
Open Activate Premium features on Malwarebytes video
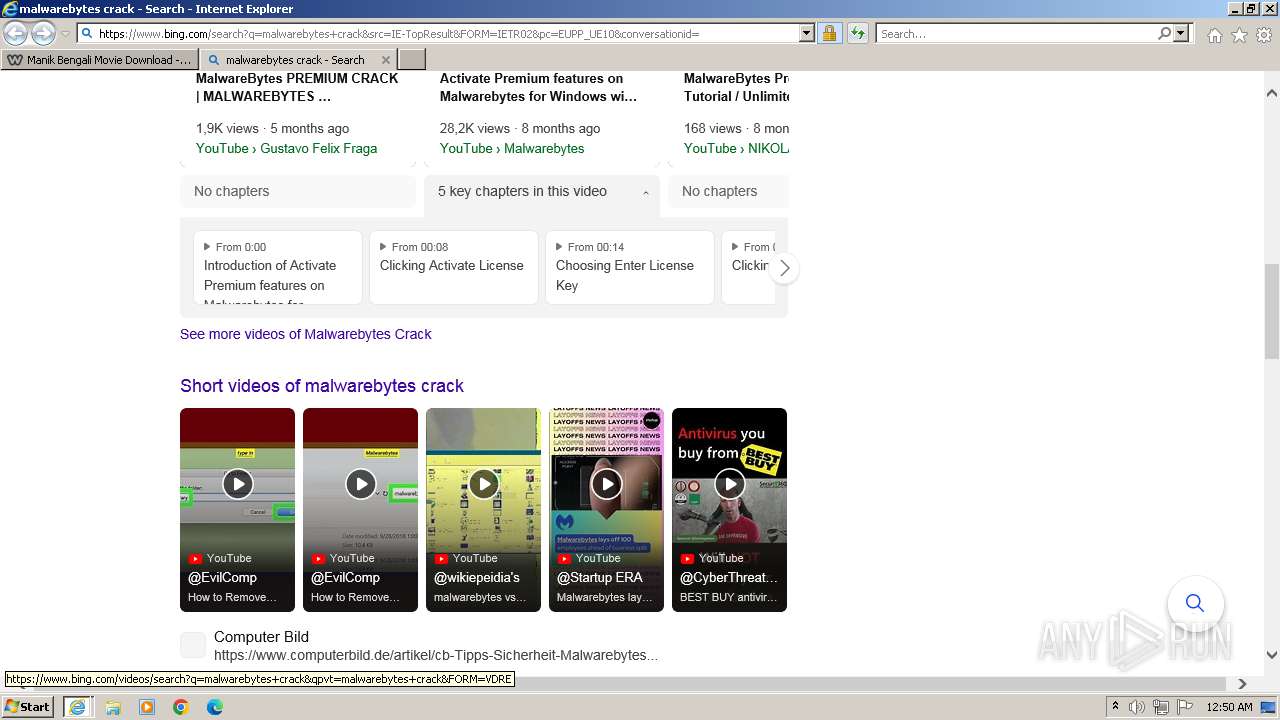(x=538, y=88)
